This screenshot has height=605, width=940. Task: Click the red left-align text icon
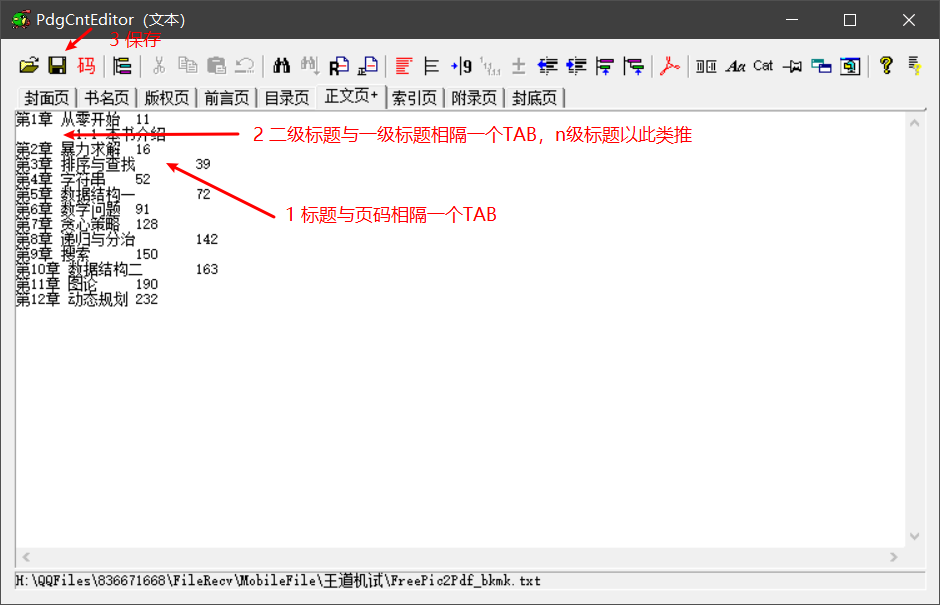tap(403, 65)
